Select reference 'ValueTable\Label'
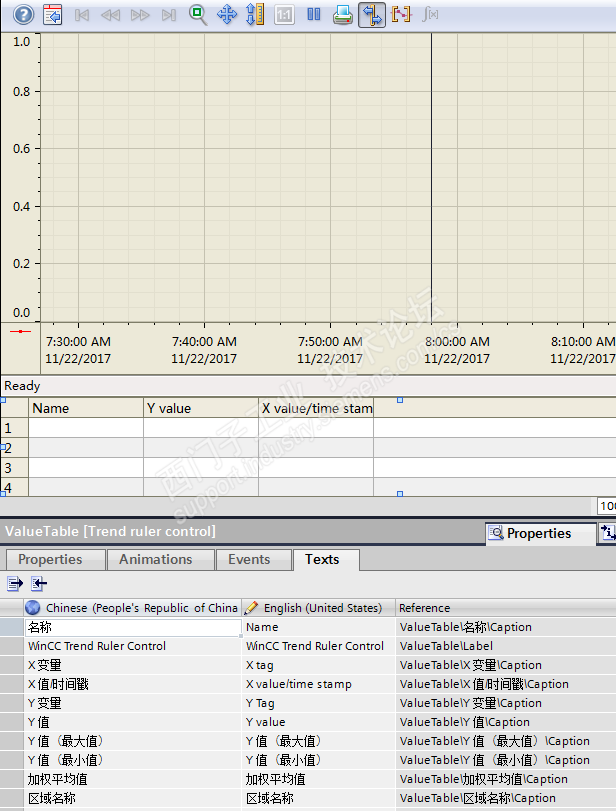 pos(506,646)
